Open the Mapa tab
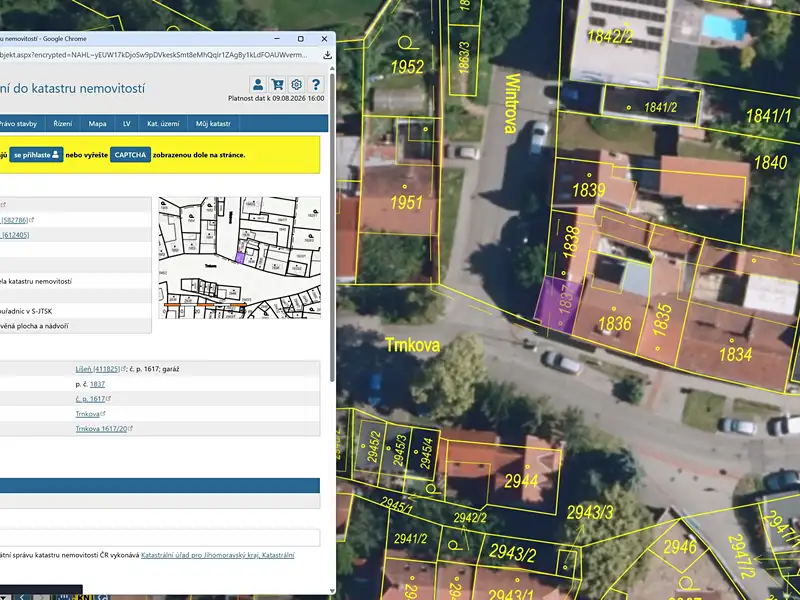This screenshot has height=600, width=800. [x=97, y=123]
